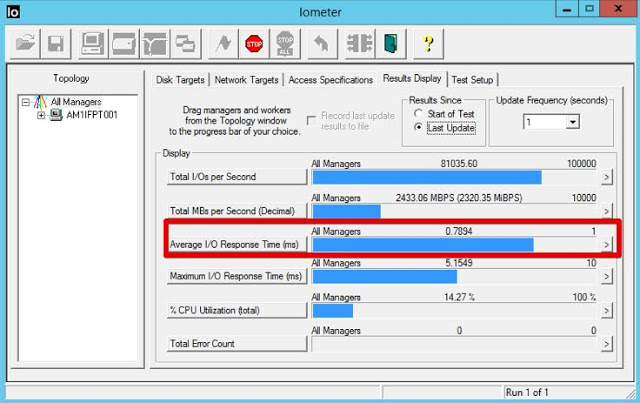This screenshot has width=640, height=403.
Task: Select the Start of Test radio option
Action: tap(418, 114)
